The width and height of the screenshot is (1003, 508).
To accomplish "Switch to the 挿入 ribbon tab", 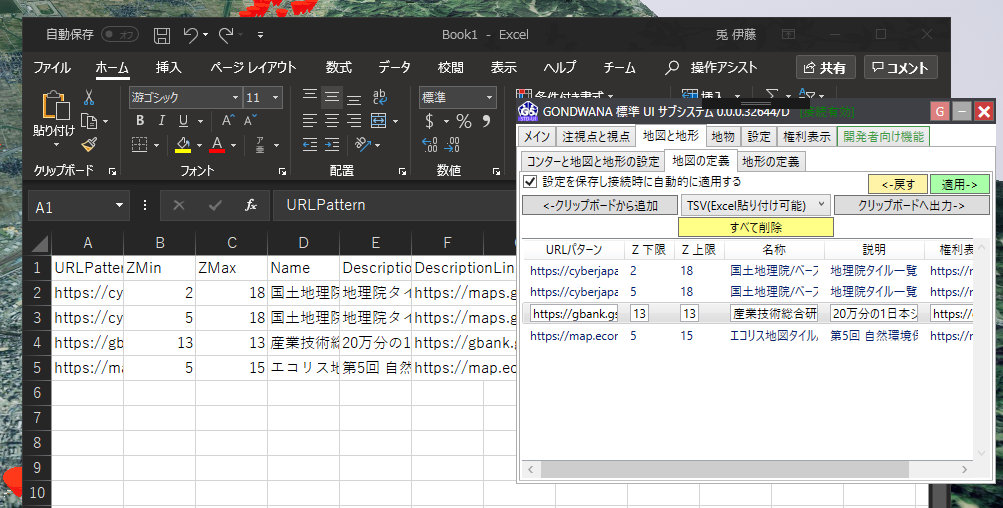I will coord(169,67).
